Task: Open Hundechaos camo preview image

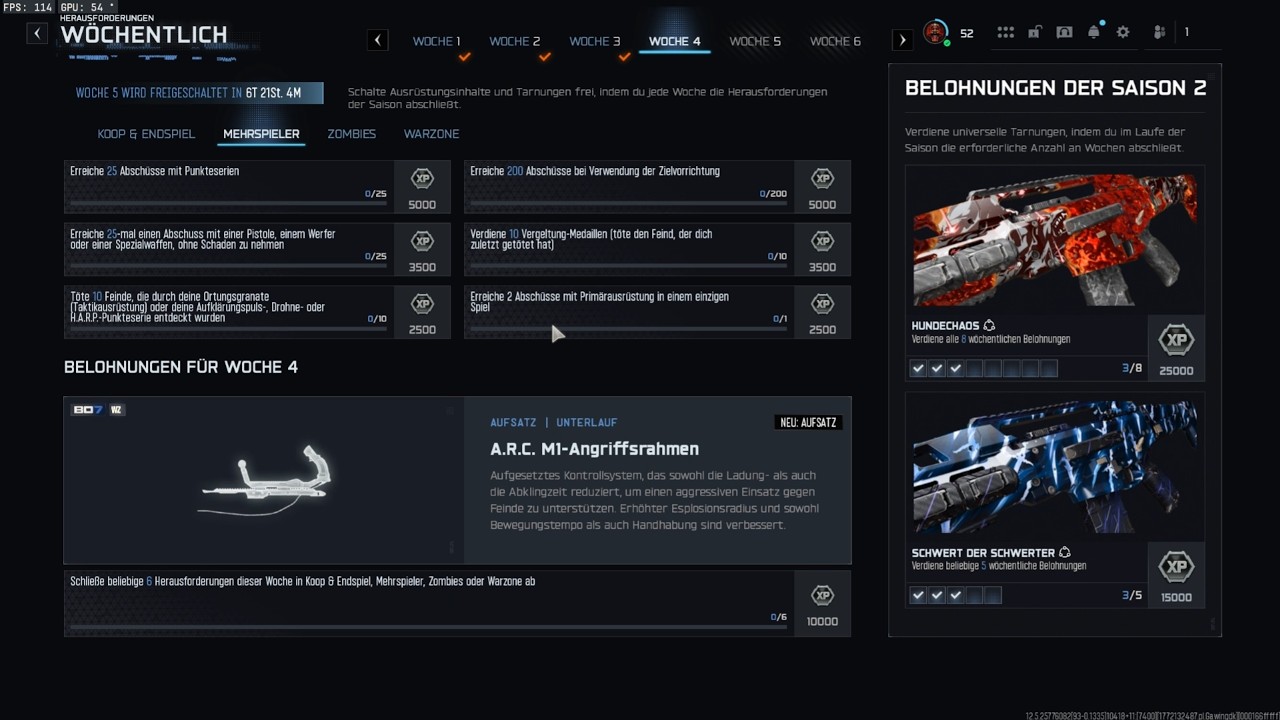Action: (1055, 240)
